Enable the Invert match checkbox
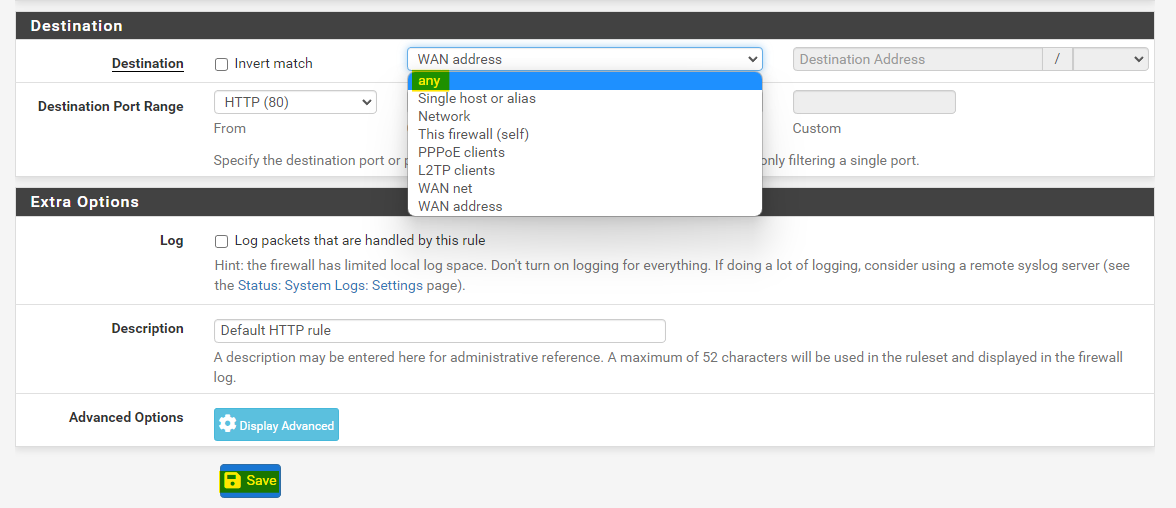 (222, 64)
